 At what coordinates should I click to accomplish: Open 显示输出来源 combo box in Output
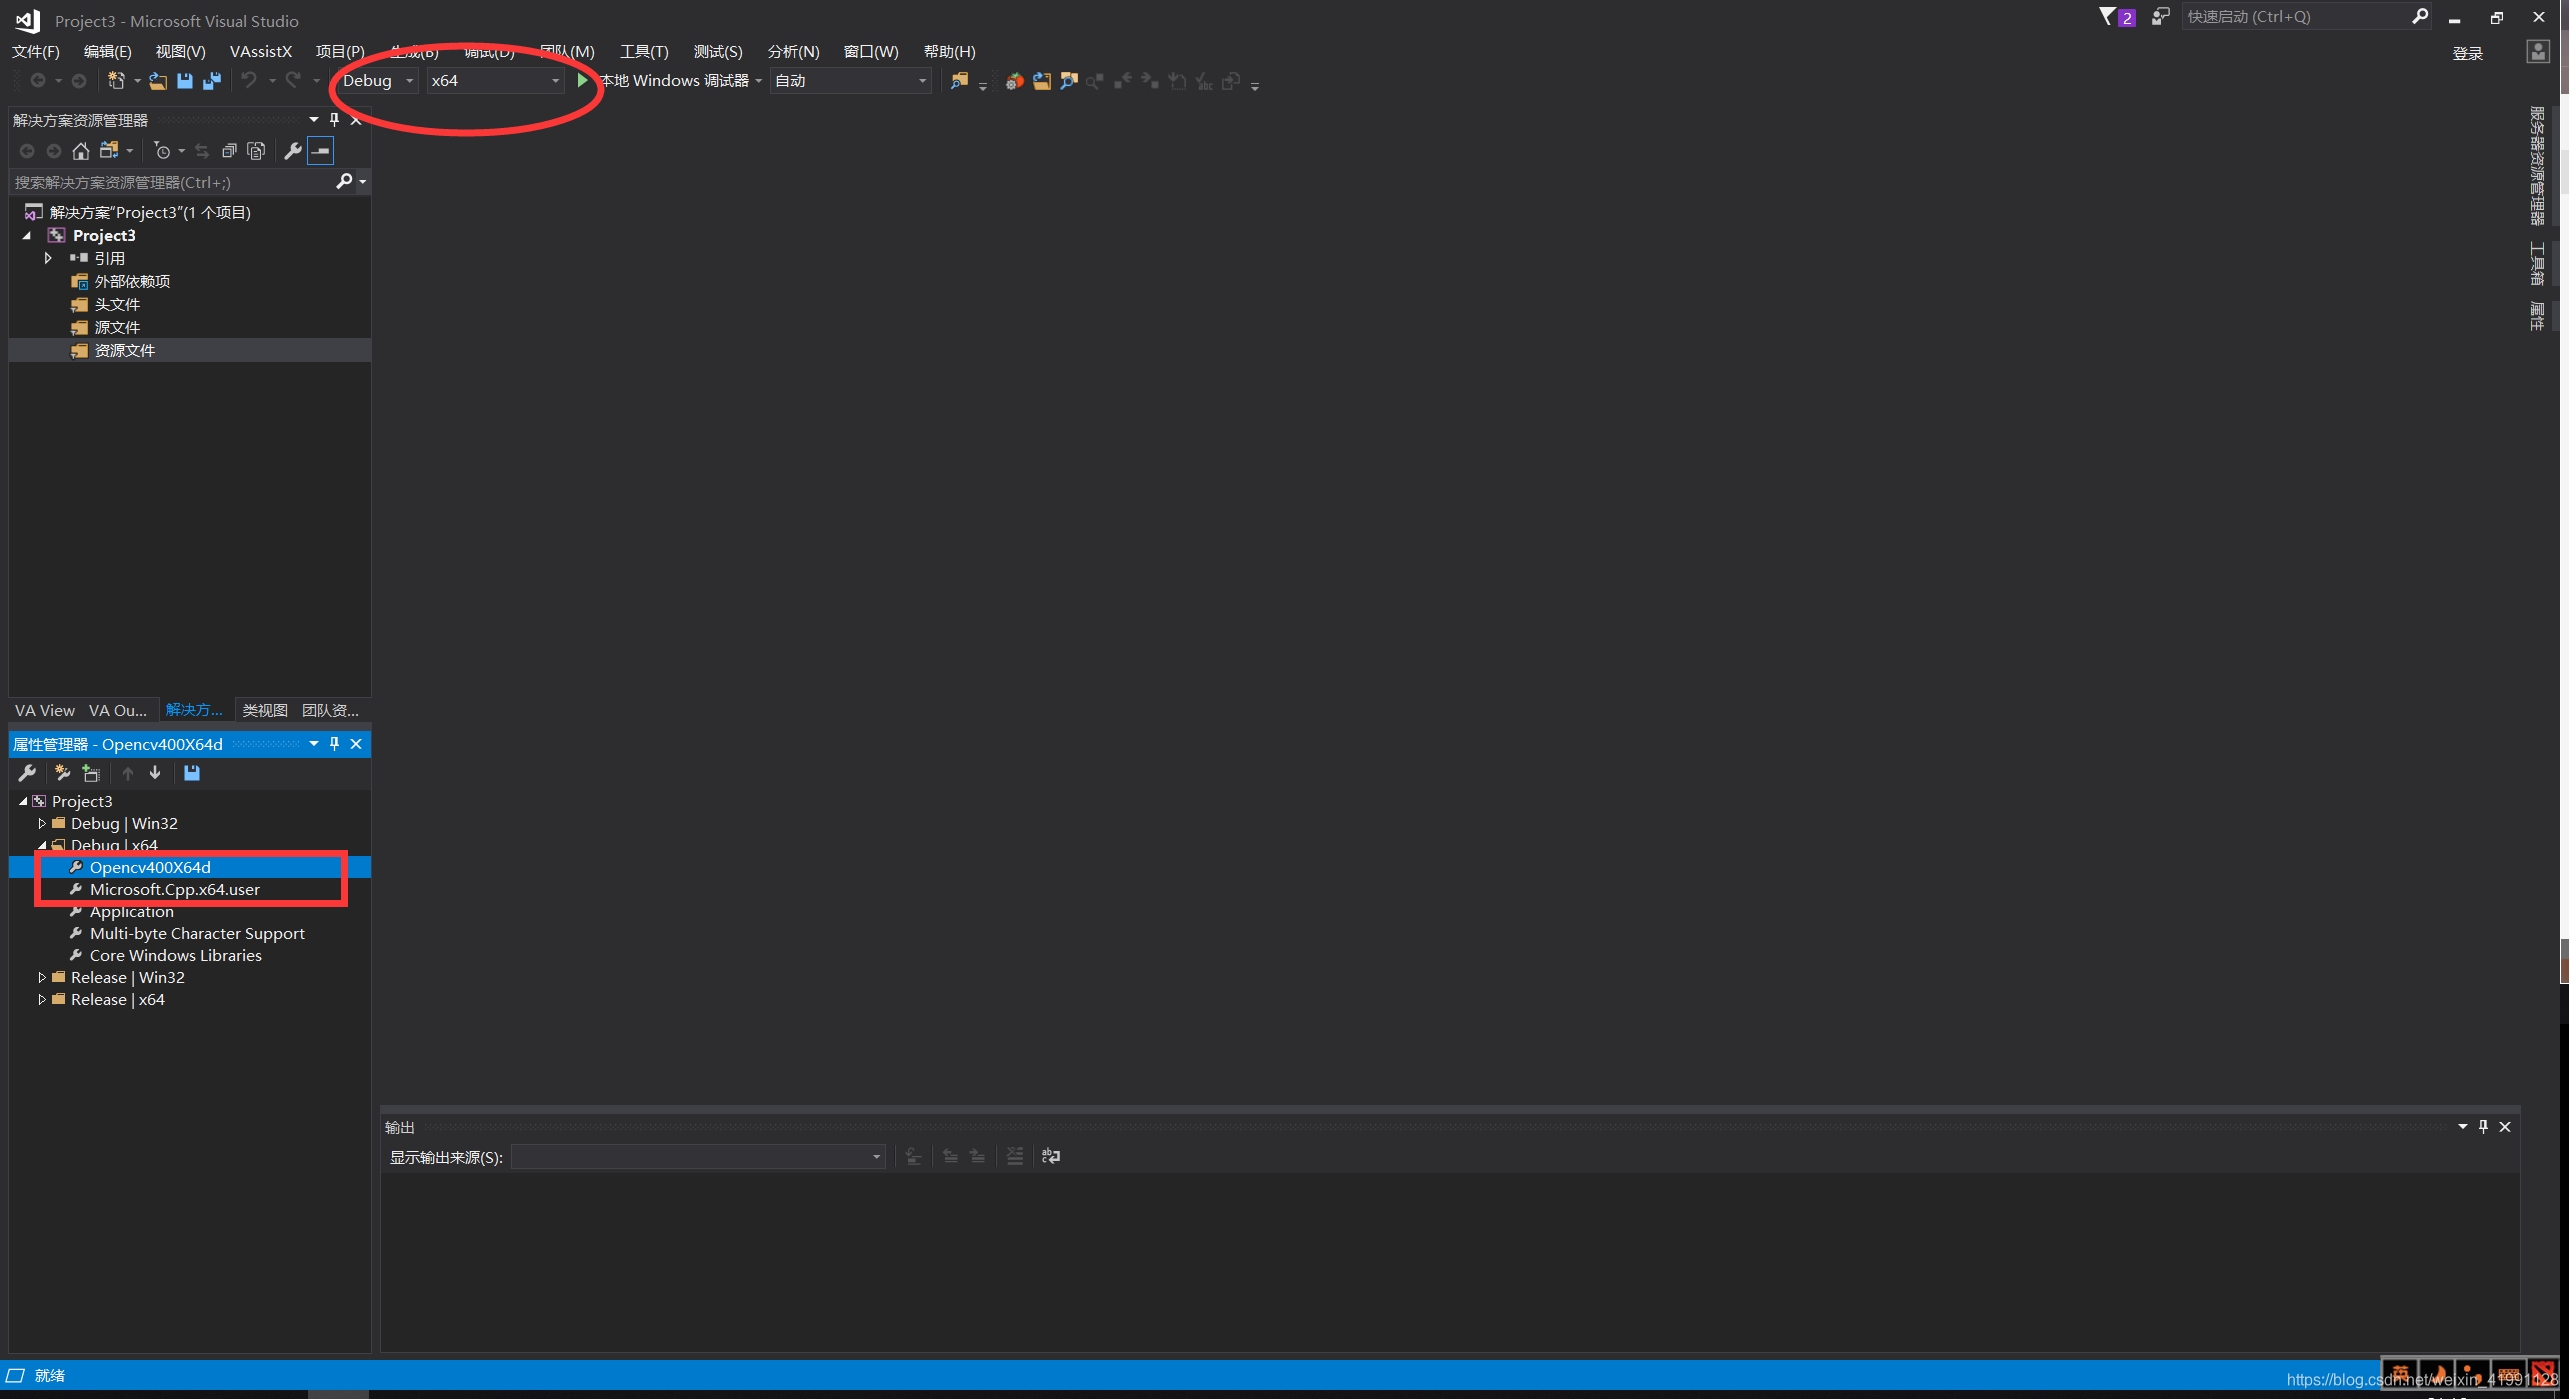[x=697, y=1157]
